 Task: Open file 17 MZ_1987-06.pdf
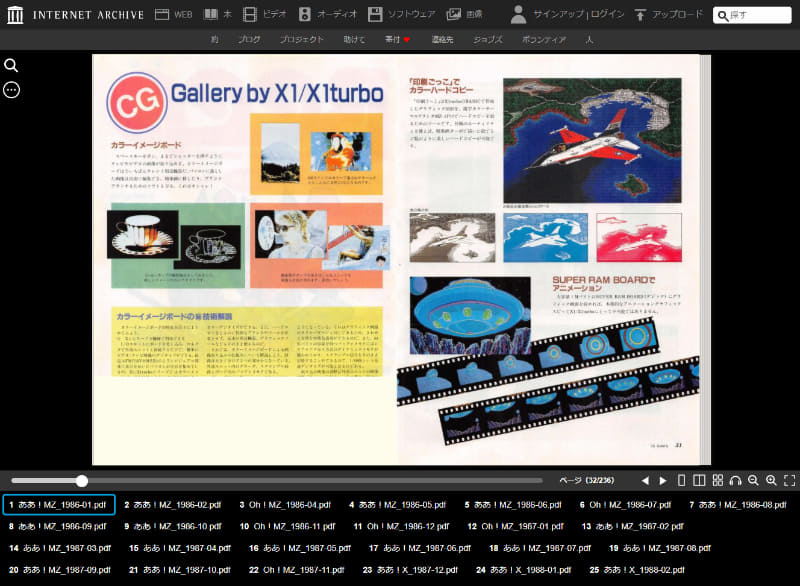coord(420,548)
